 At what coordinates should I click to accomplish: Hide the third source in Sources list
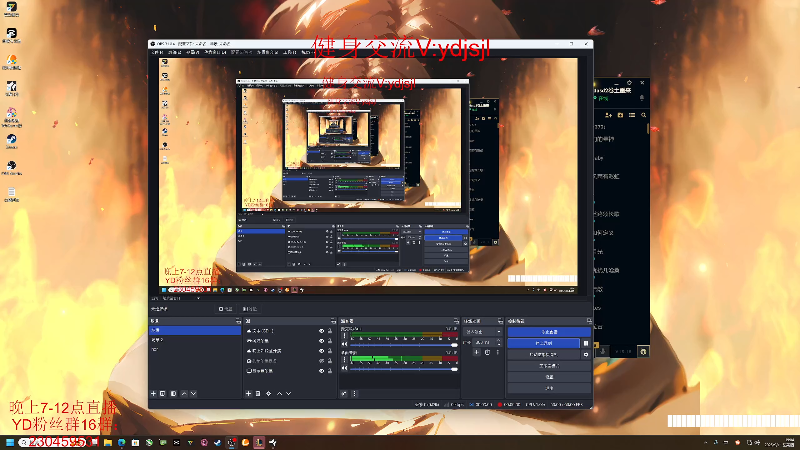tap(321, 351)
